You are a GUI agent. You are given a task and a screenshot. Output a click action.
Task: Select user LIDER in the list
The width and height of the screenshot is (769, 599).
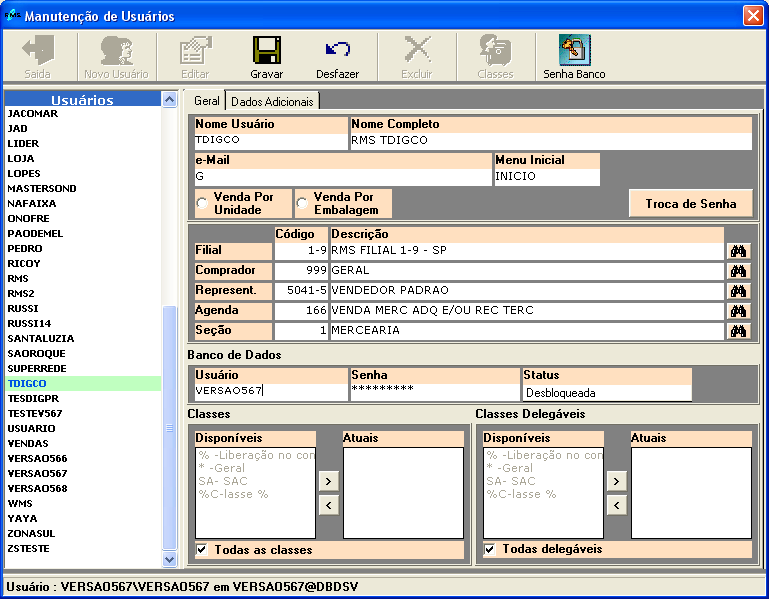coord(82,144)
